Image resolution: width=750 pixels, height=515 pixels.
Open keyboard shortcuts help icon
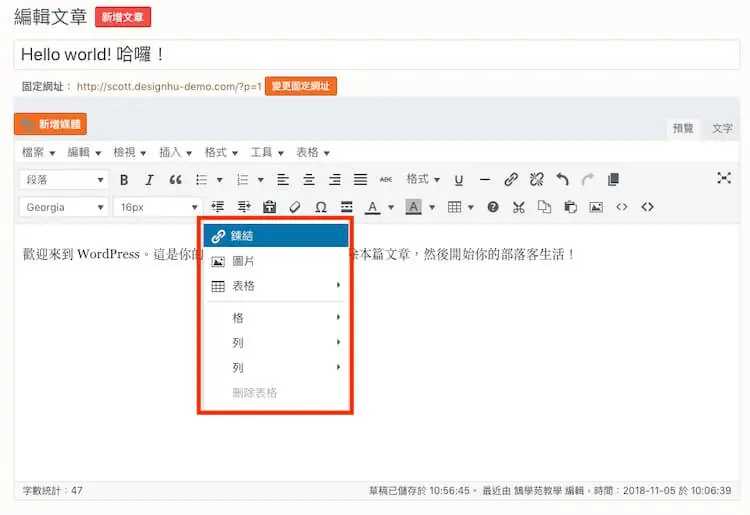493,207
